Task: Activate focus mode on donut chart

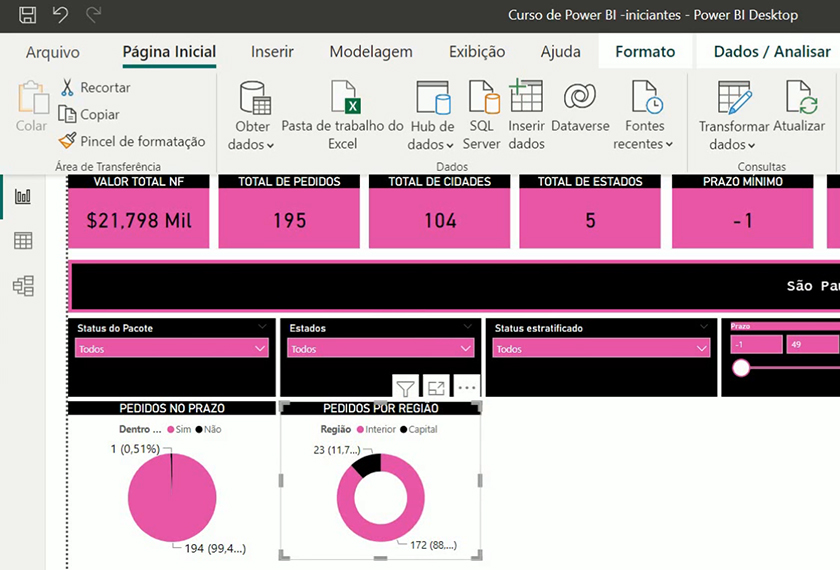Action: click(436, 387)
